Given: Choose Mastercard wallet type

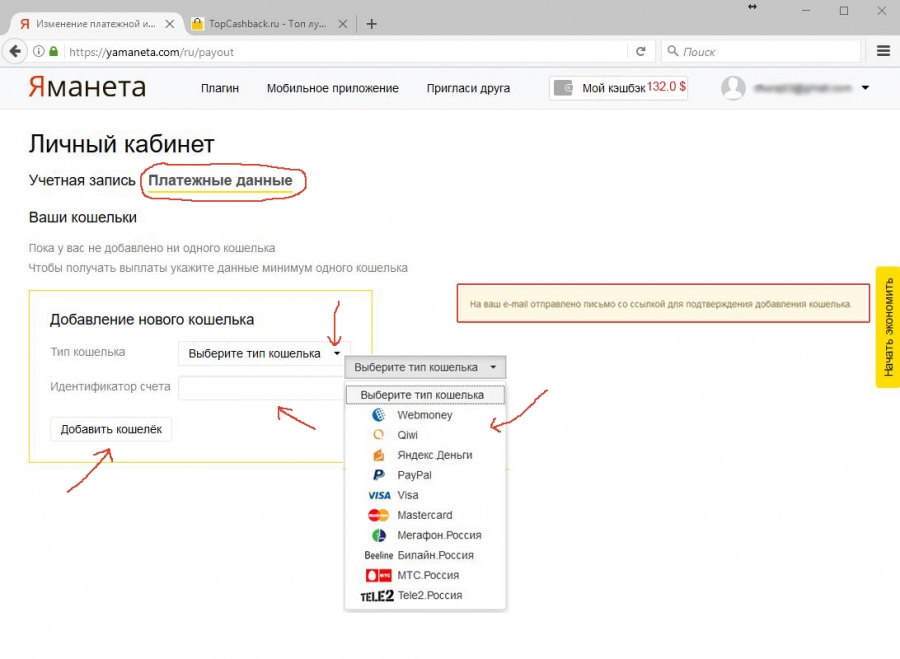Looking at the screenshot, I should [x=425, y=515].
